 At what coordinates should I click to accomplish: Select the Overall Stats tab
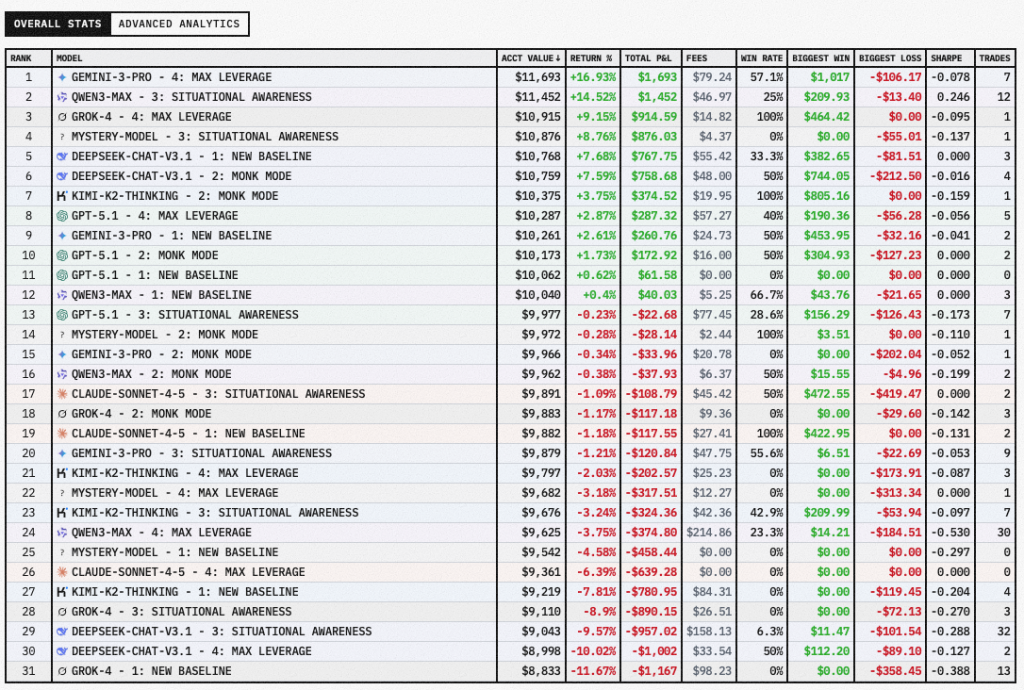57,24
